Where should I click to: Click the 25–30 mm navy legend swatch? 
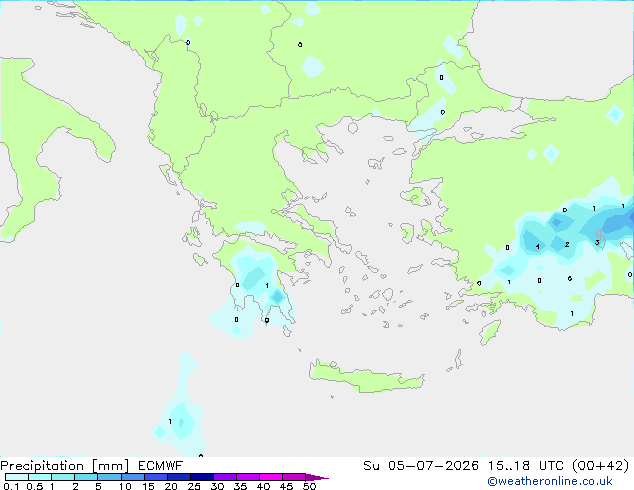[201, 477]
